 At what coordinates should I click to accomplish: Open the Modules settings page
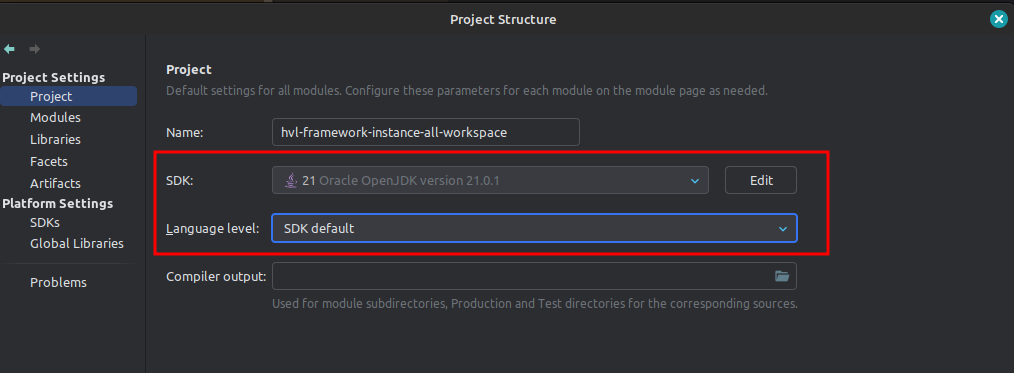(x=56, y=118)
